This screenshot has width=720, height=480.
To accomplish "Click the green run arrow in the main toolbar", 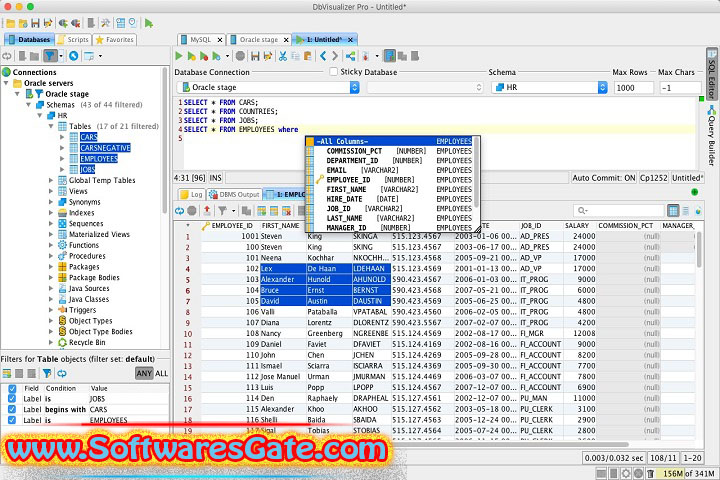I will 149,23.
